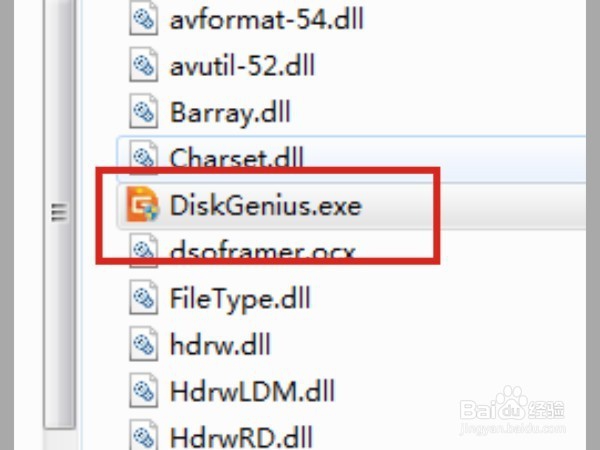Select the DiskGenius.exe file name

[266, 205]
